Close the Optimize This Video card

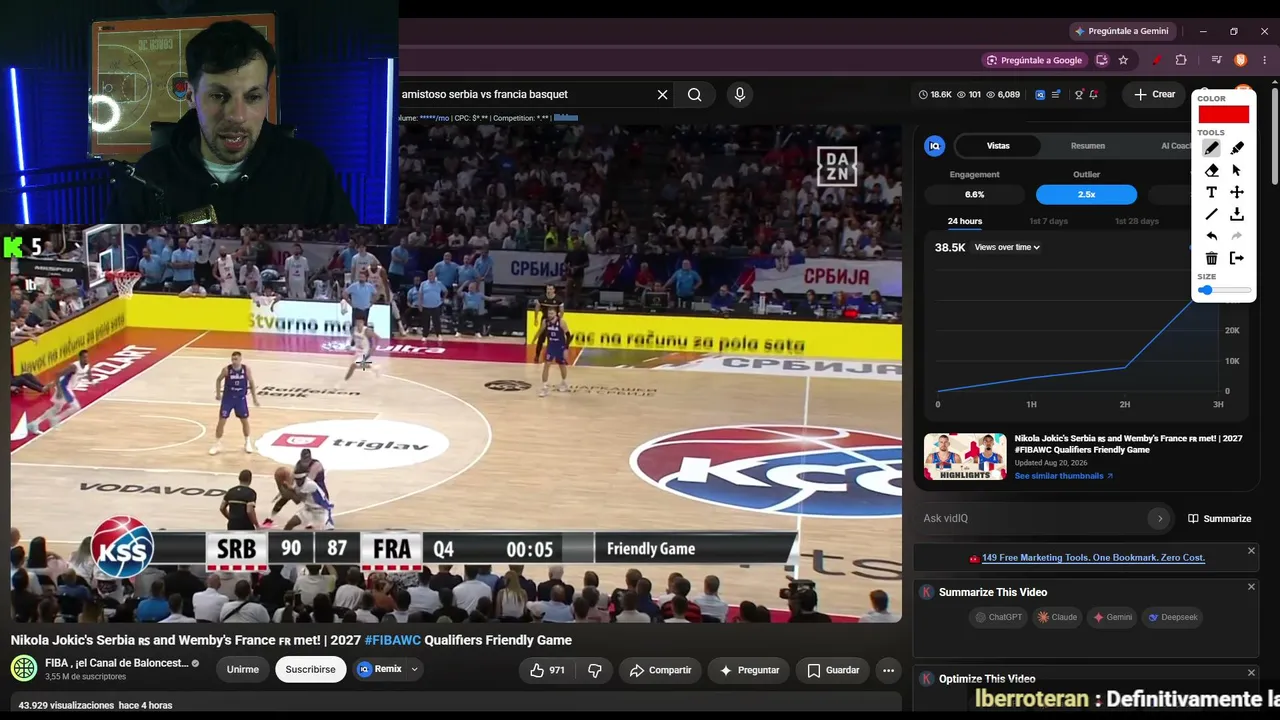click(1251, 673)
